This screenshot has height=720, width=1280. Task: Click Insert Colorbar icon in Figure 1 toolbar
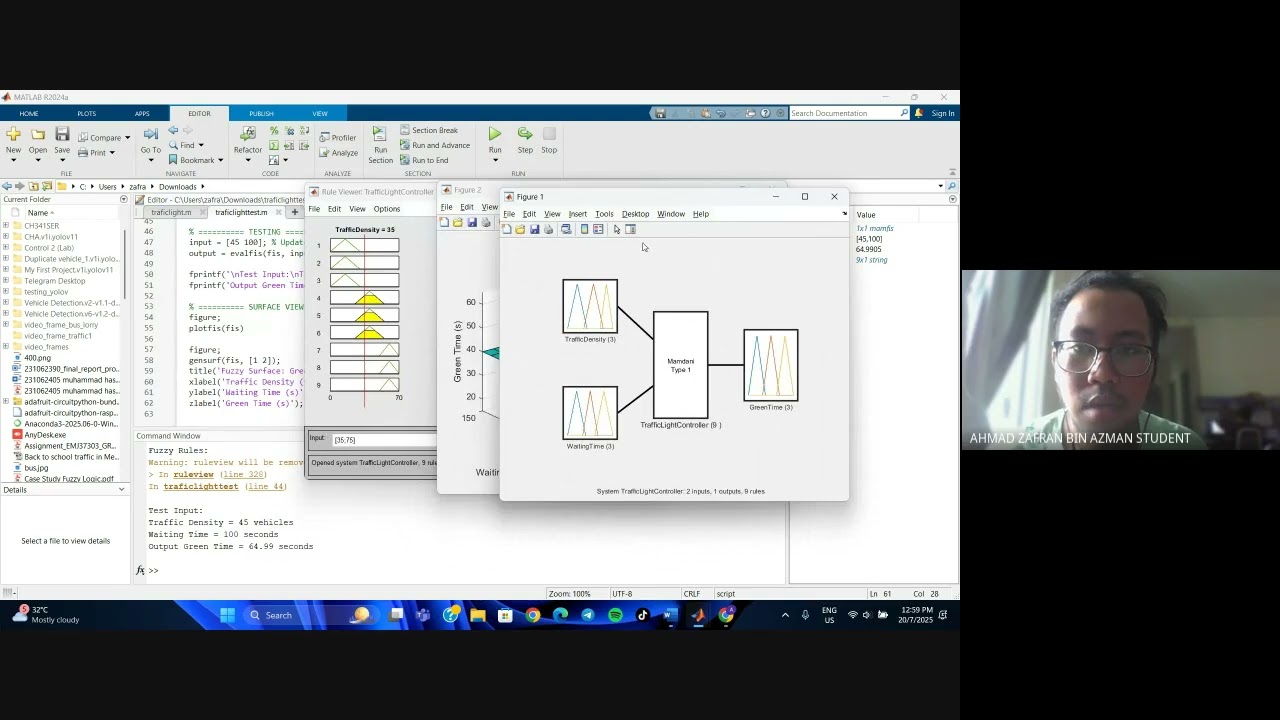[585, 230]
